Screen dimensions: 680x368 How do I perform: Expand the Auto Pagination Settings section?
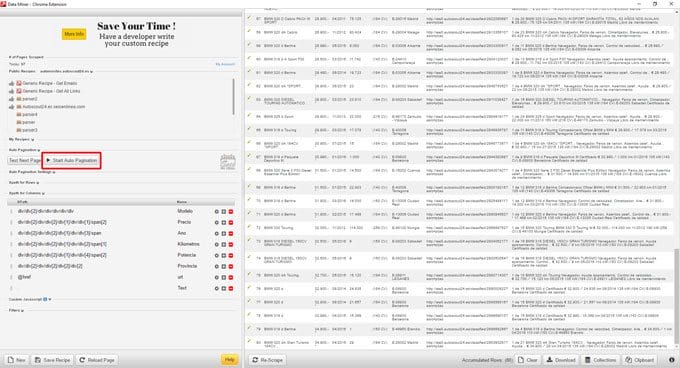point(32,172)
